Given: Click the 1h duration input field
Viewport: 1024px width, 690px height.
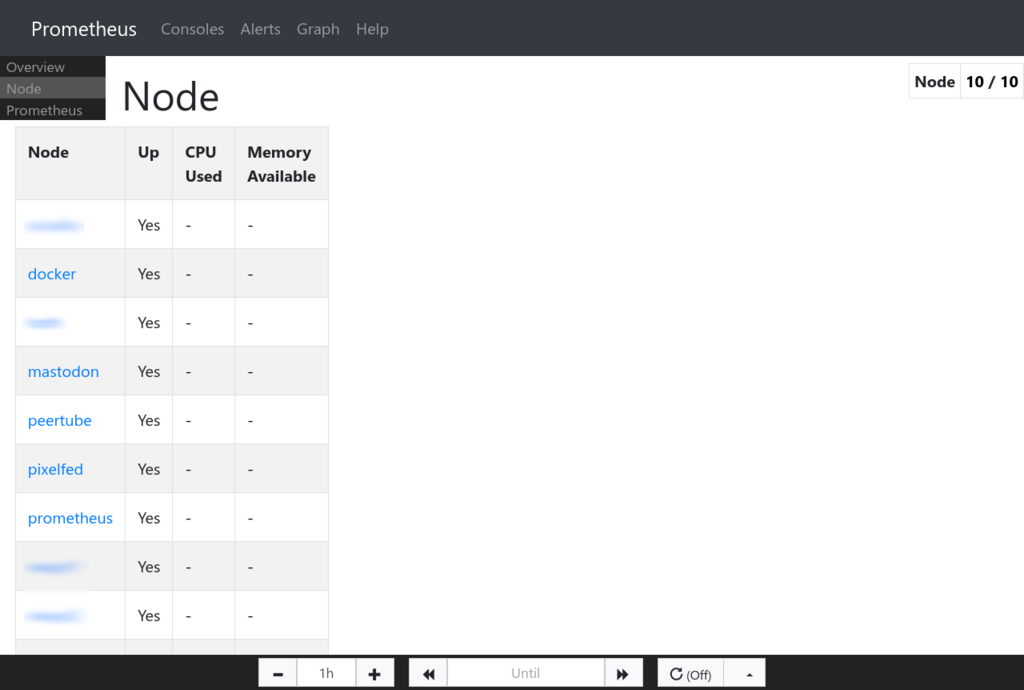Looking at the screenshot, I should point(327,673).
